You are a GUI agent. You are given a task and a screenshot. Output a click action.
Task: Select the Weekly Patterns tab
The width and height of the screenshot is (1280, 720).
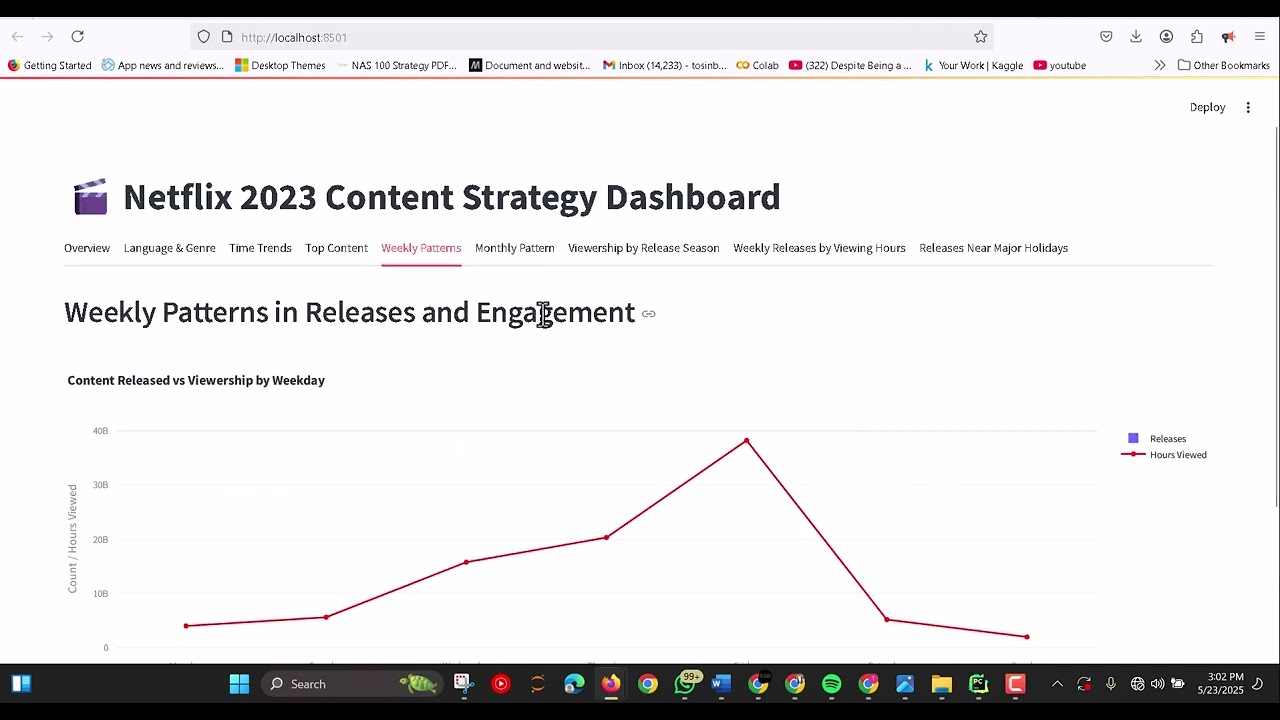click(421, 248)
